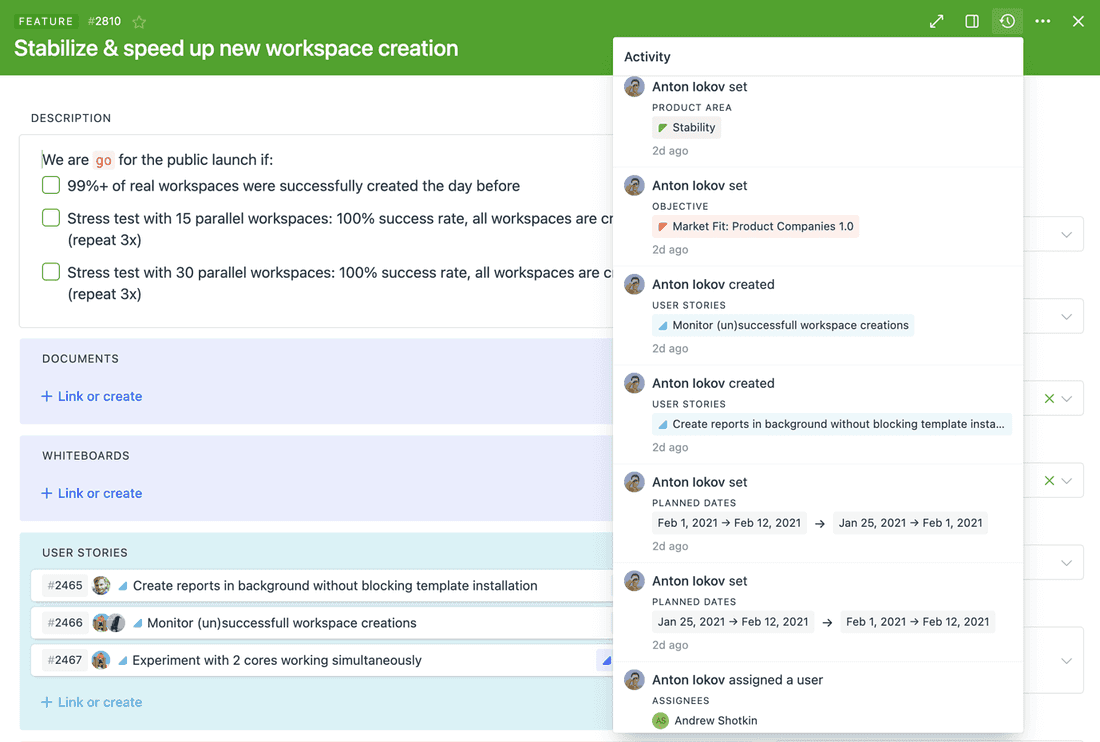
Task: Click the Andrew Shotkin assignee avatar
Action: click(x=660, y=720)
